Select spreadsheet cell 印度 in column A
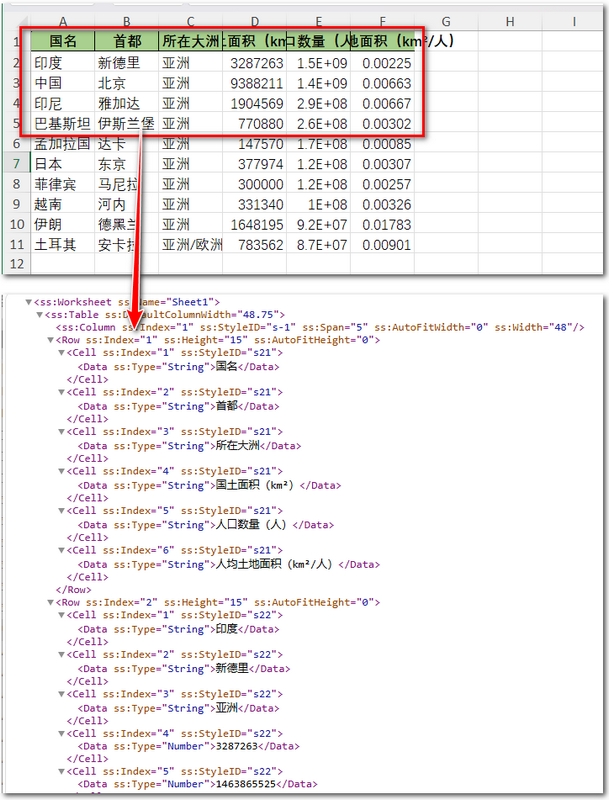Viewport: 609px width, 800px height. tap(63, 63)
